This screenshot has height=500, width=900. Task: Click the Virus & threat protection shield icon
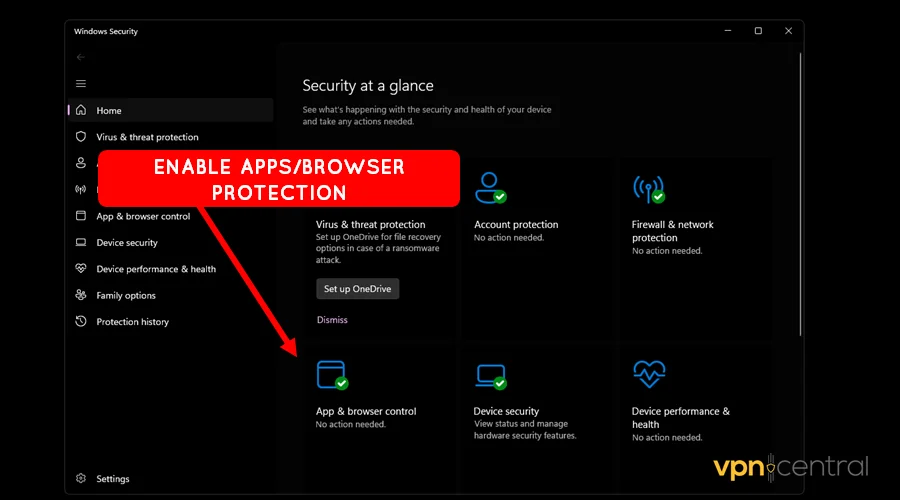coord(81,137)
